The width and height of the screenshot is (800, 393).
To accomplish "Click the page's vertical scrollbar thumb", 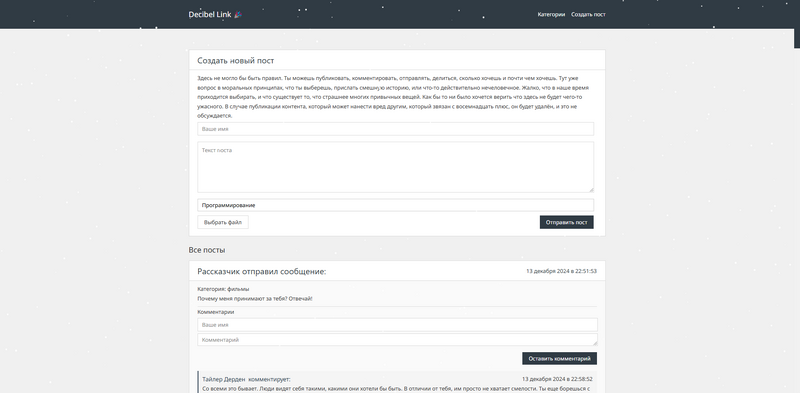I will point(797,24).
